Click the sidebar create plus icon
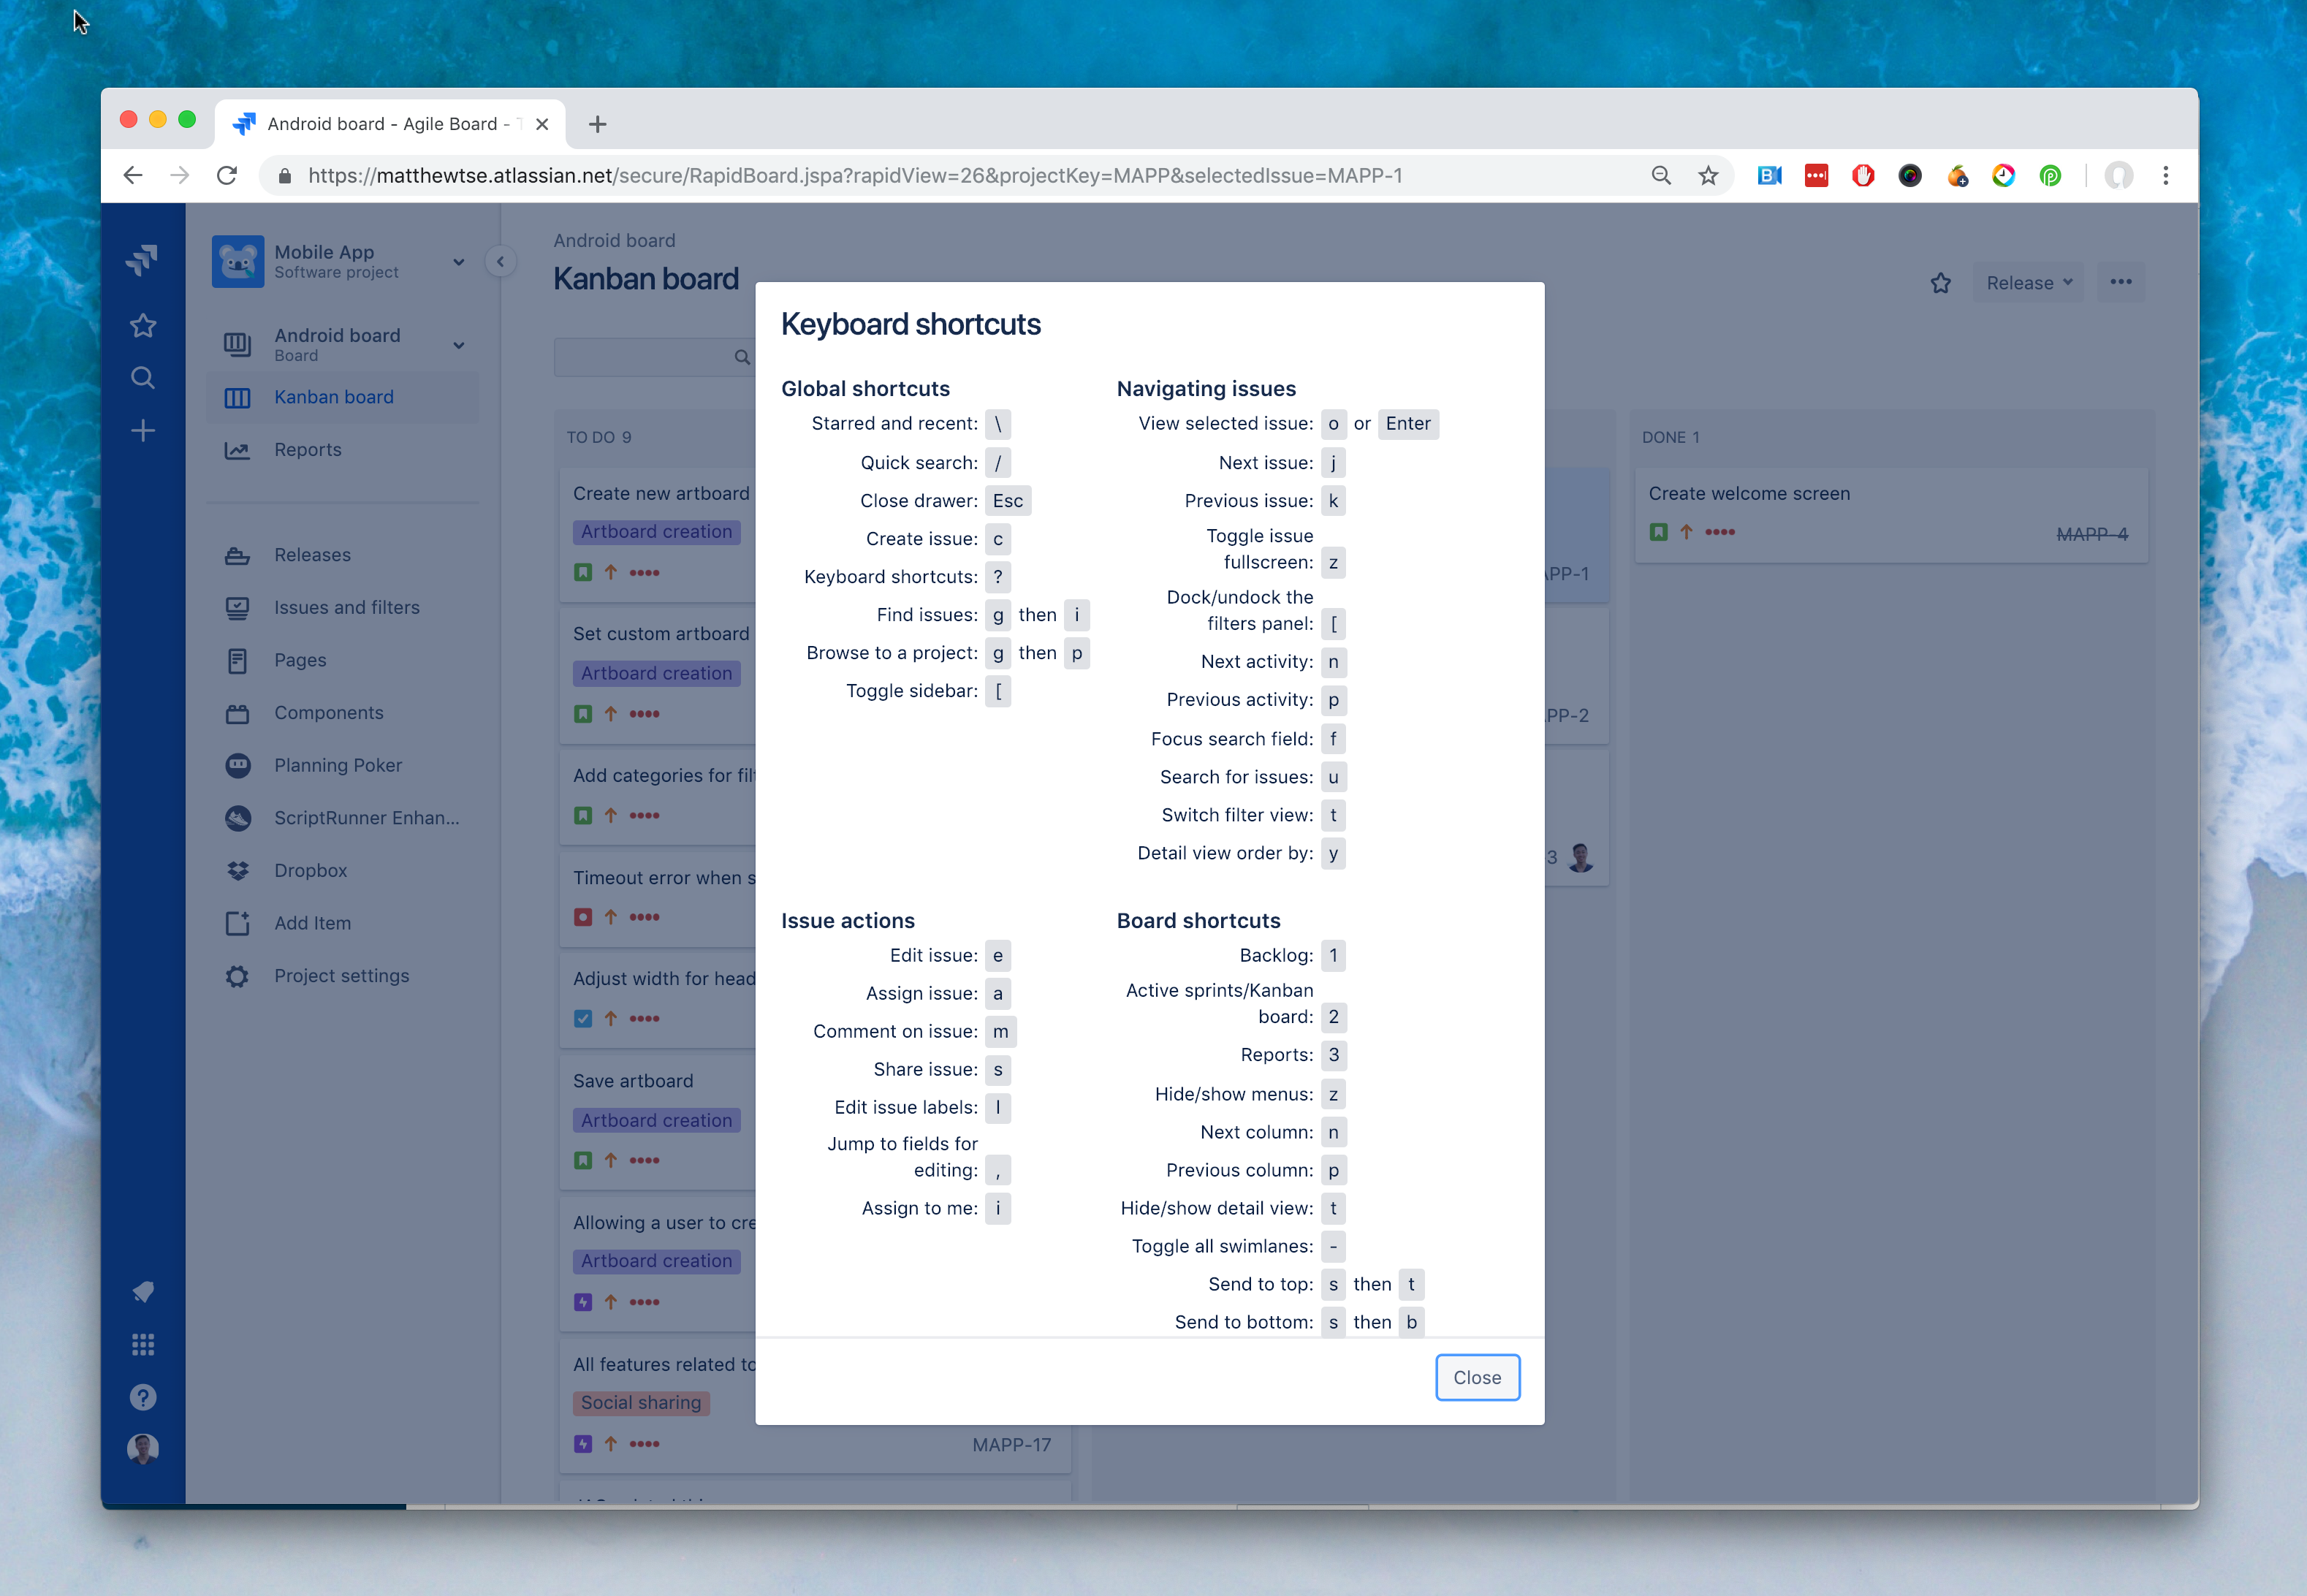The height and width of the screenshot is (1596, 2307). point(143,431)
